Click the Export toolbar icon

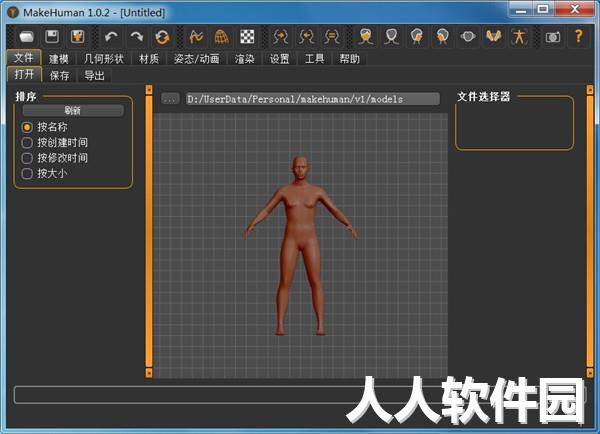(78, 37)
